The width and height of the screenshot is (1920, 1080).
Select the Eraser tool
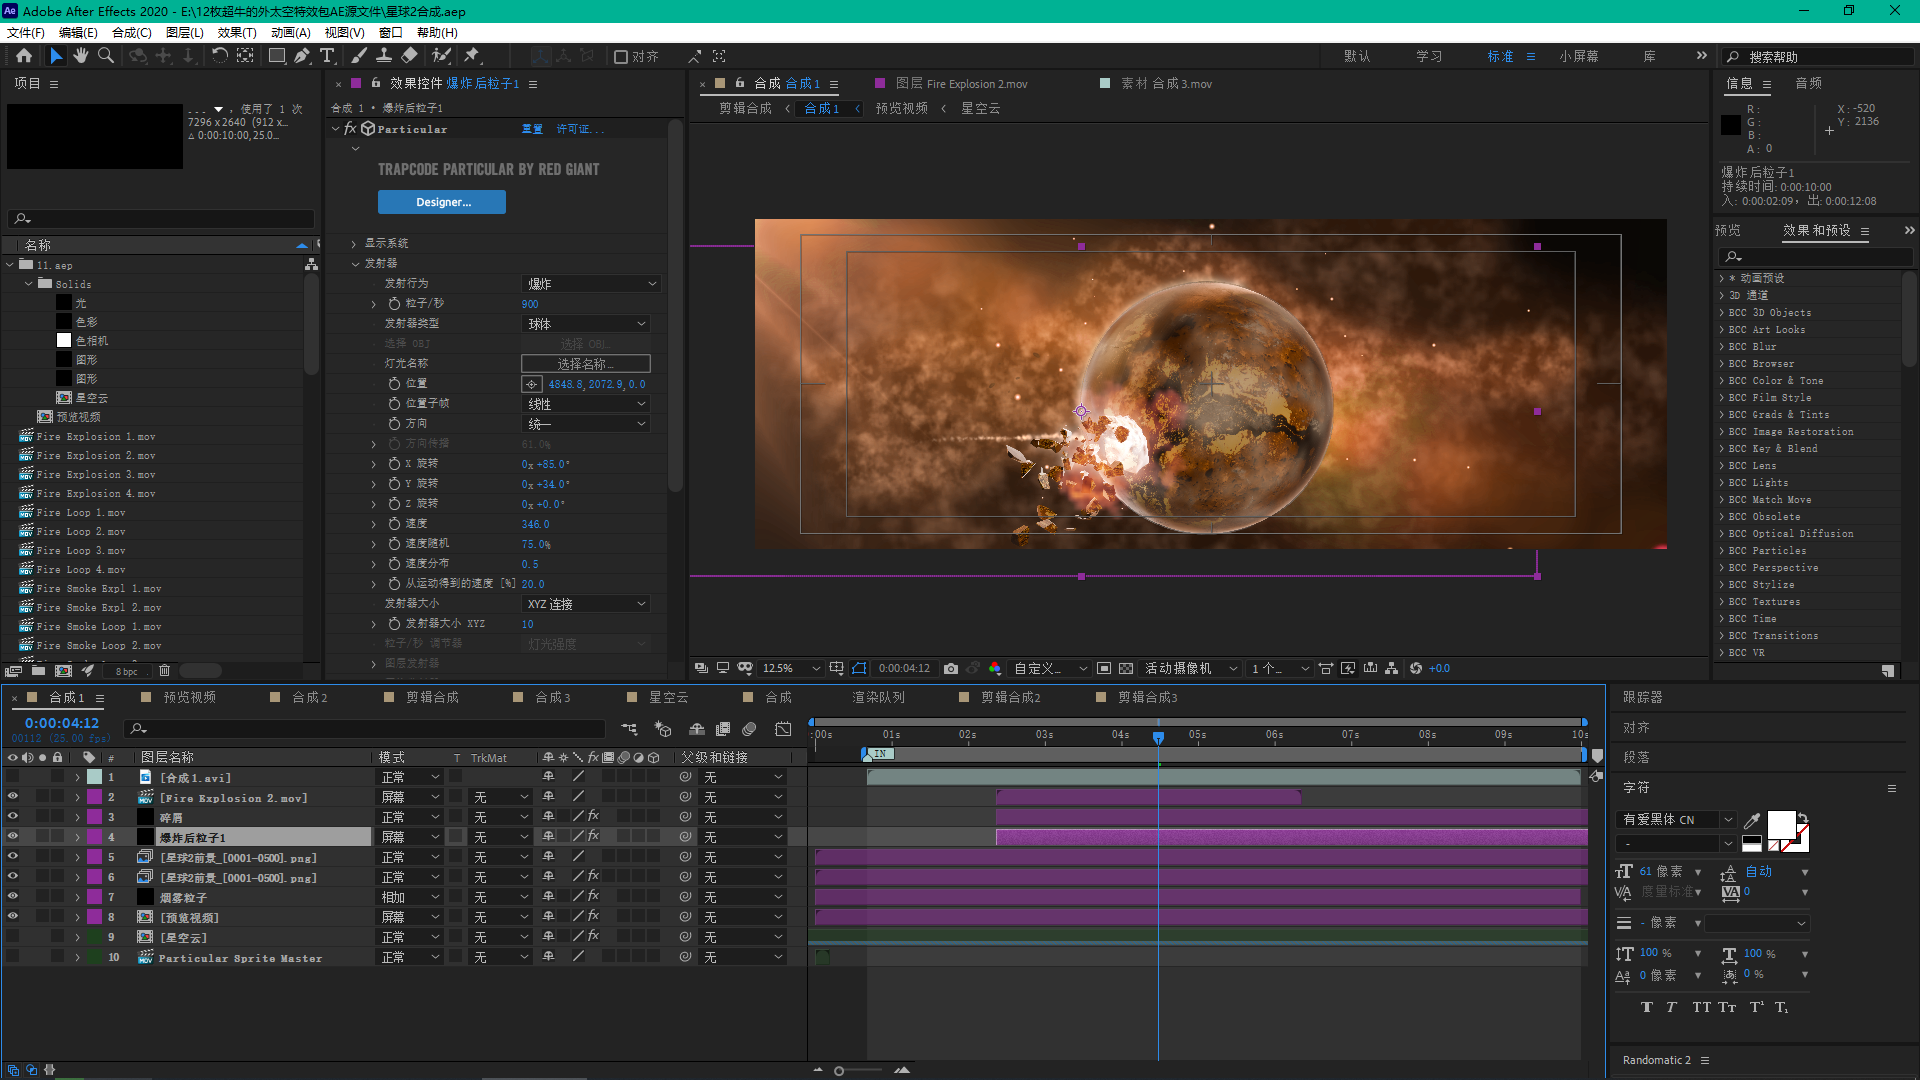(410, 56)
